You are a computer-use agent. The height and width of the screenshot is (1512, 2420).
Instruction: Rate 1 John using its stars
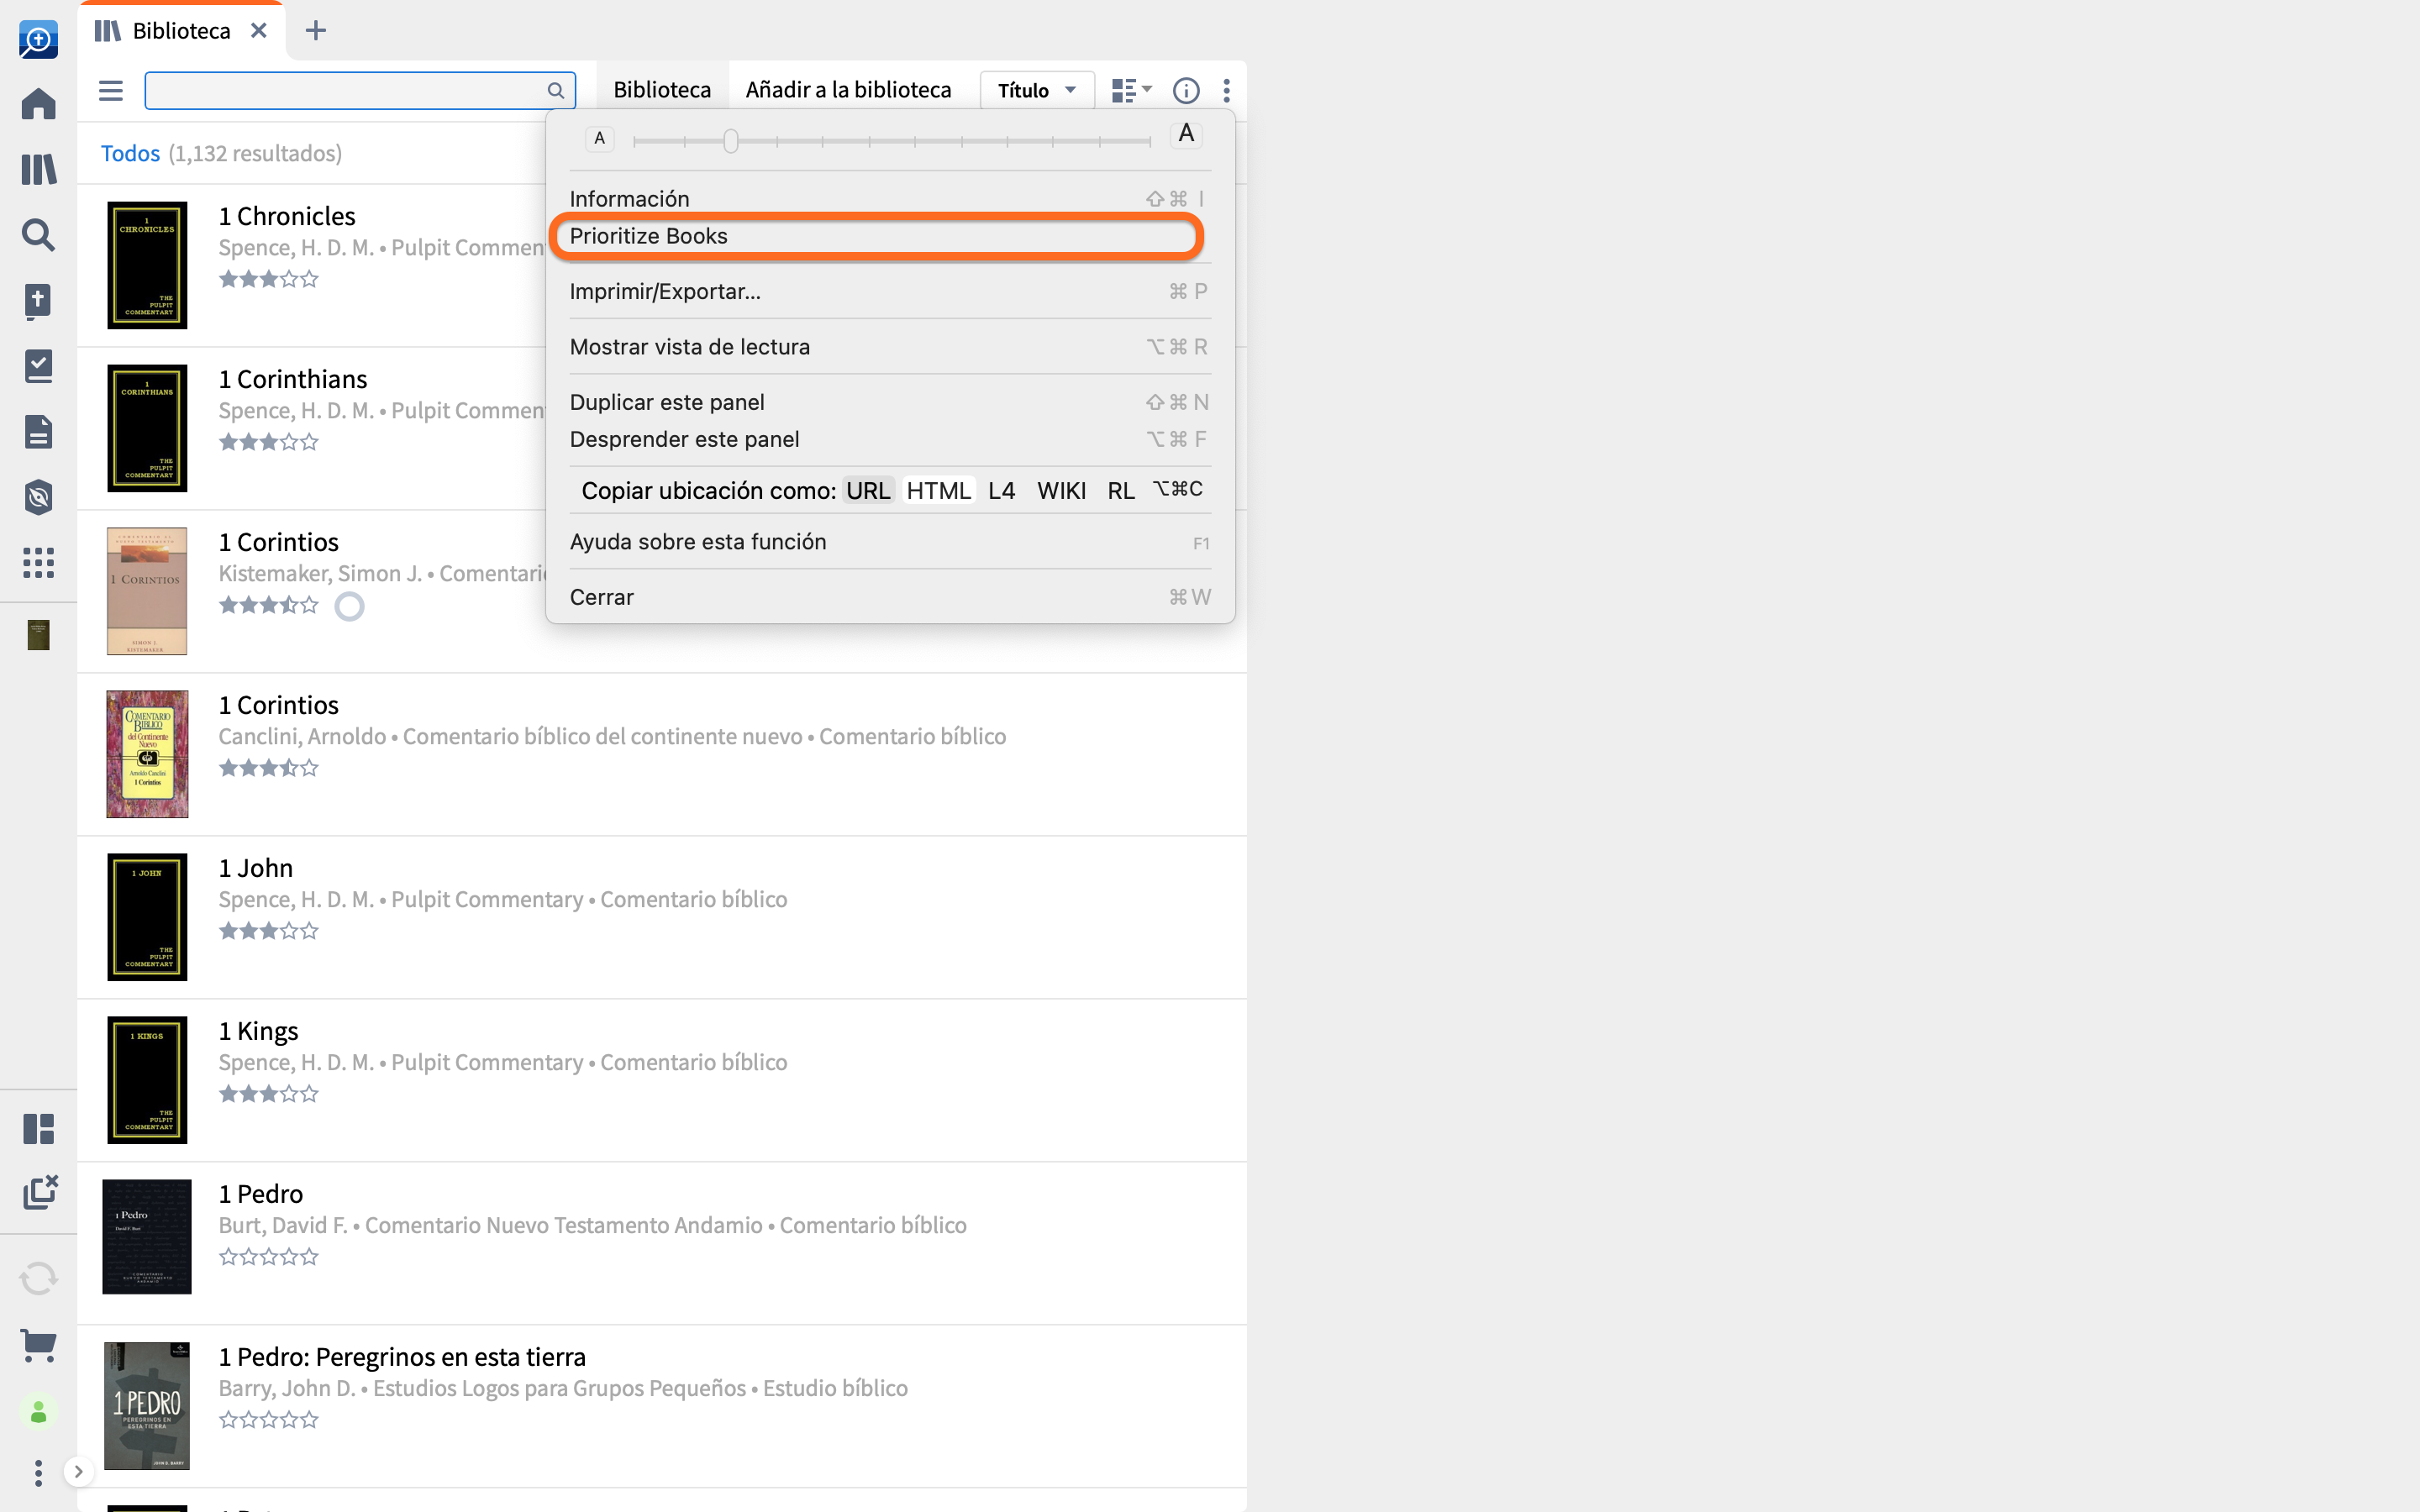tap(268, 931)
